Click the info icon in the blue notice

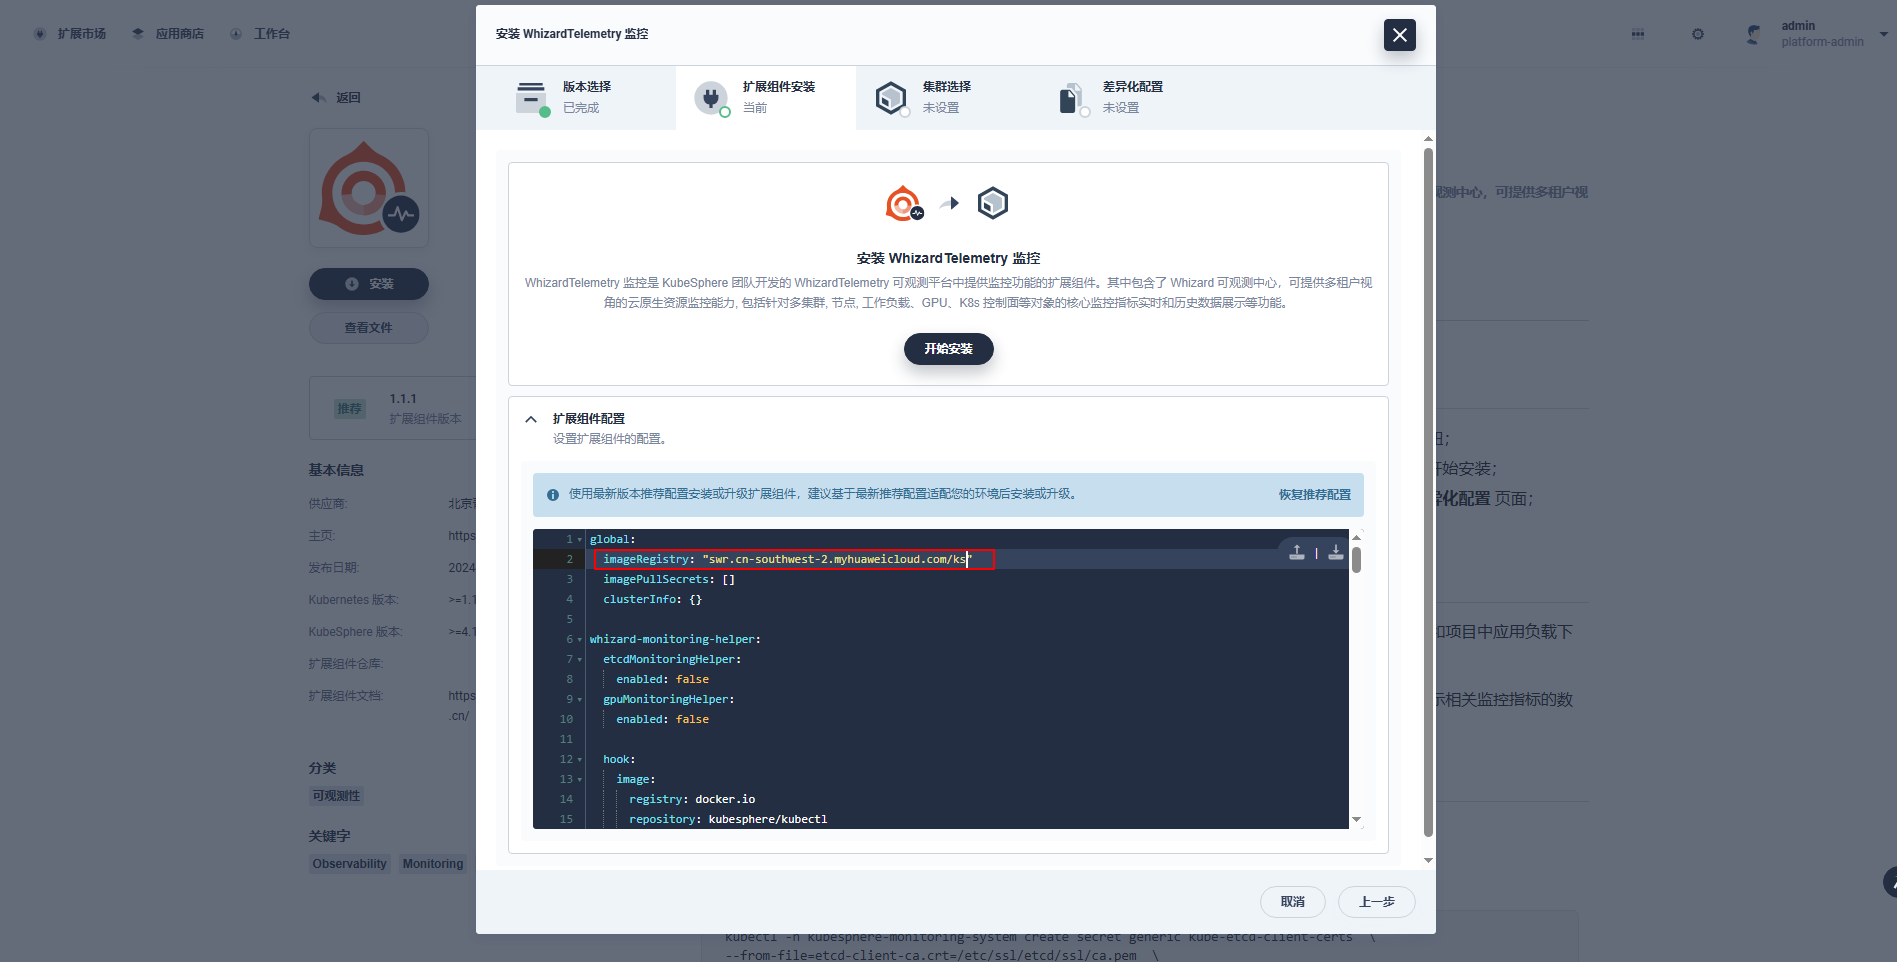click(552, 495)
